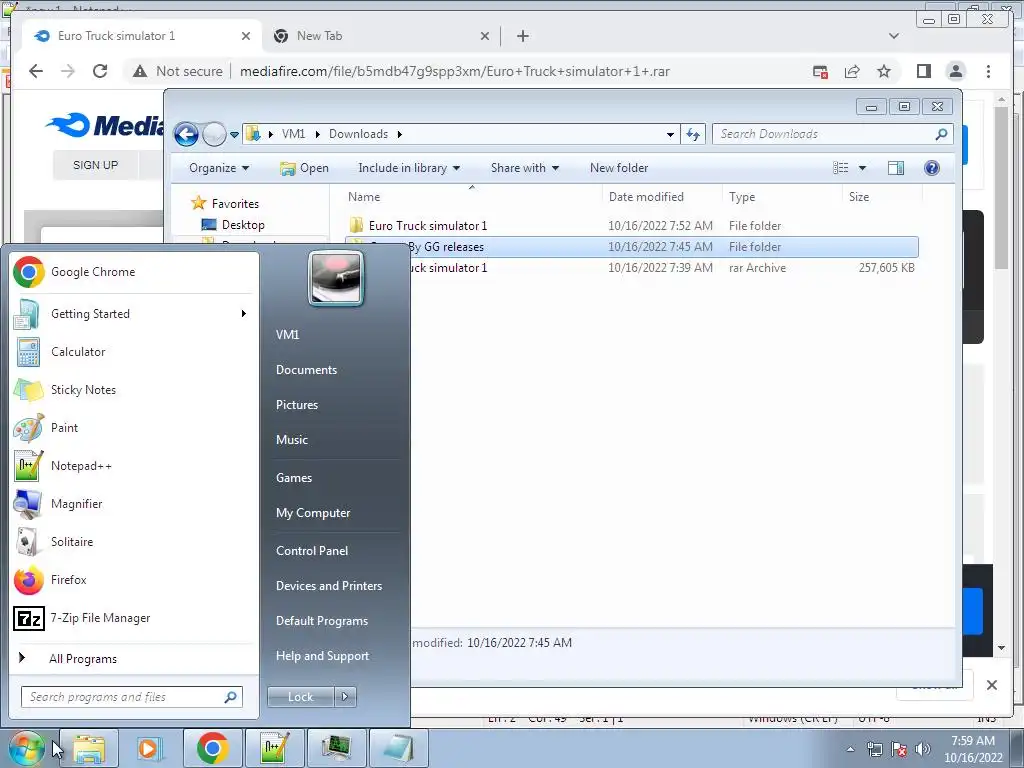Viewport: 1024px width, 768px height.
Task: Sort by the Date modified column
Action: [x=662, y=197]
